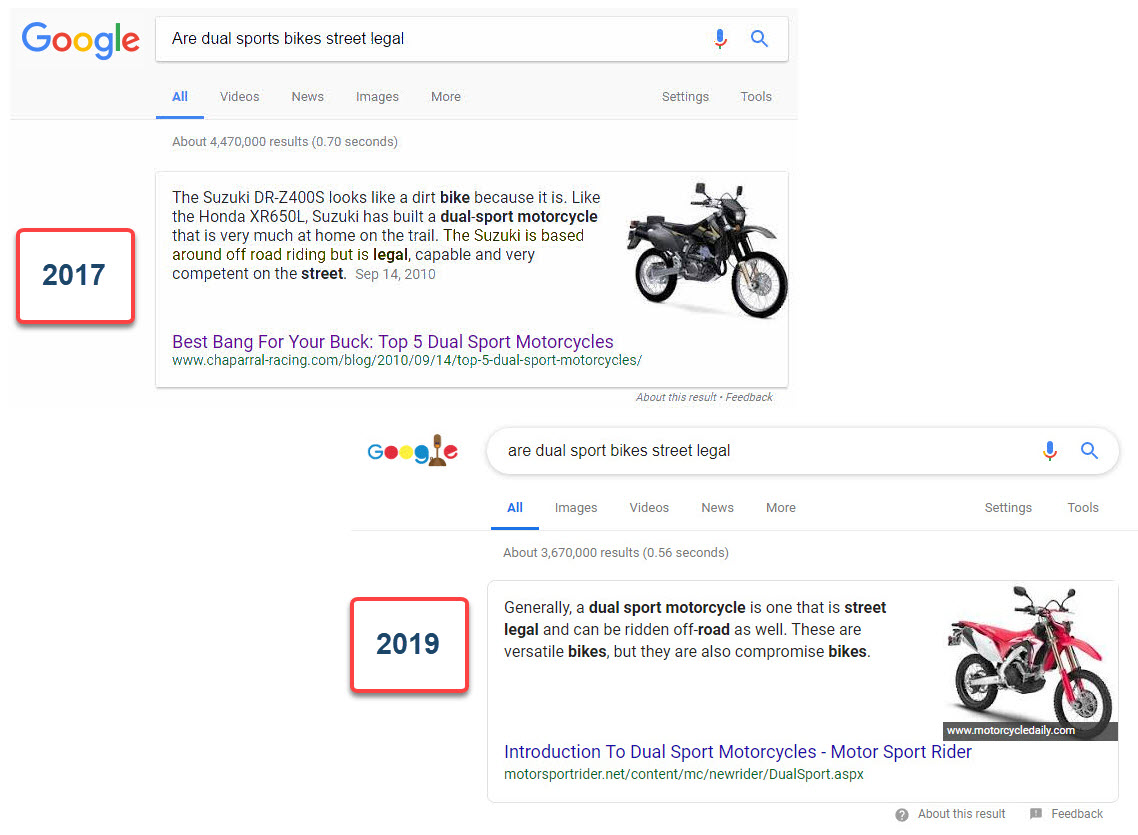
Task: Open Introduction To Dual Sport Motorcycles link
Action: (738, 752)
